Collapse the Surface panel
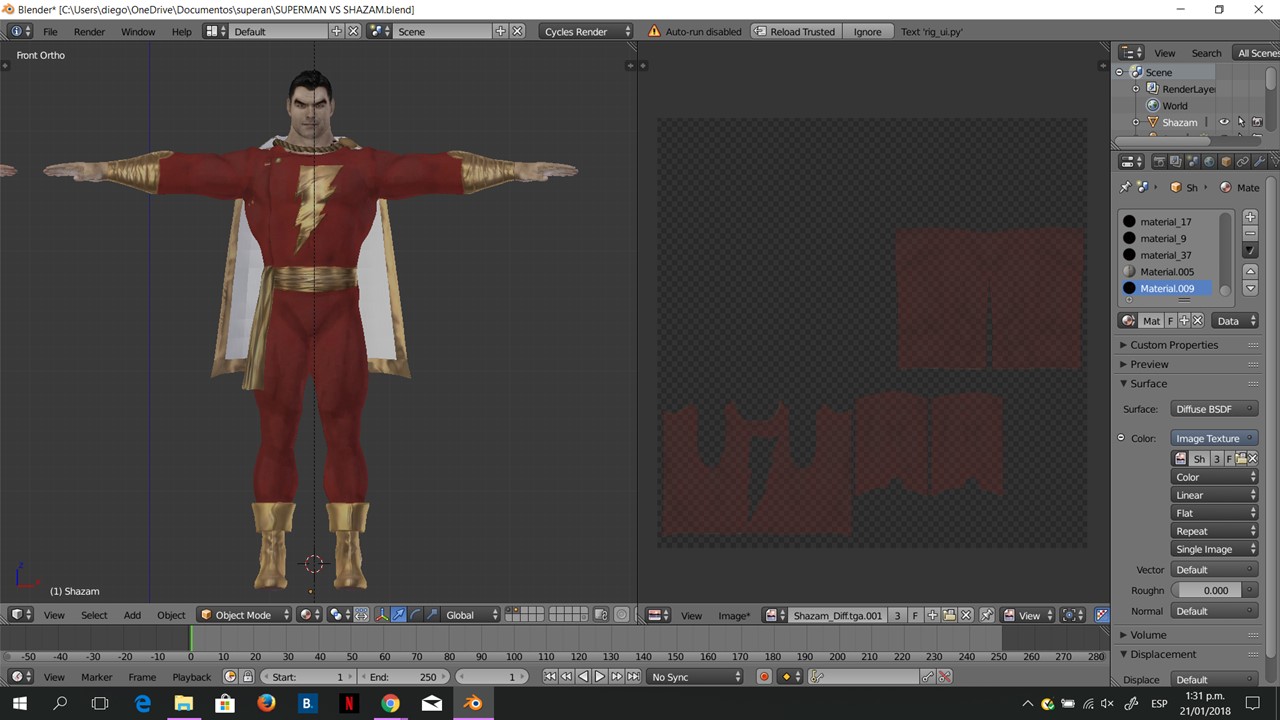1280x720 pixels. 1148,384
